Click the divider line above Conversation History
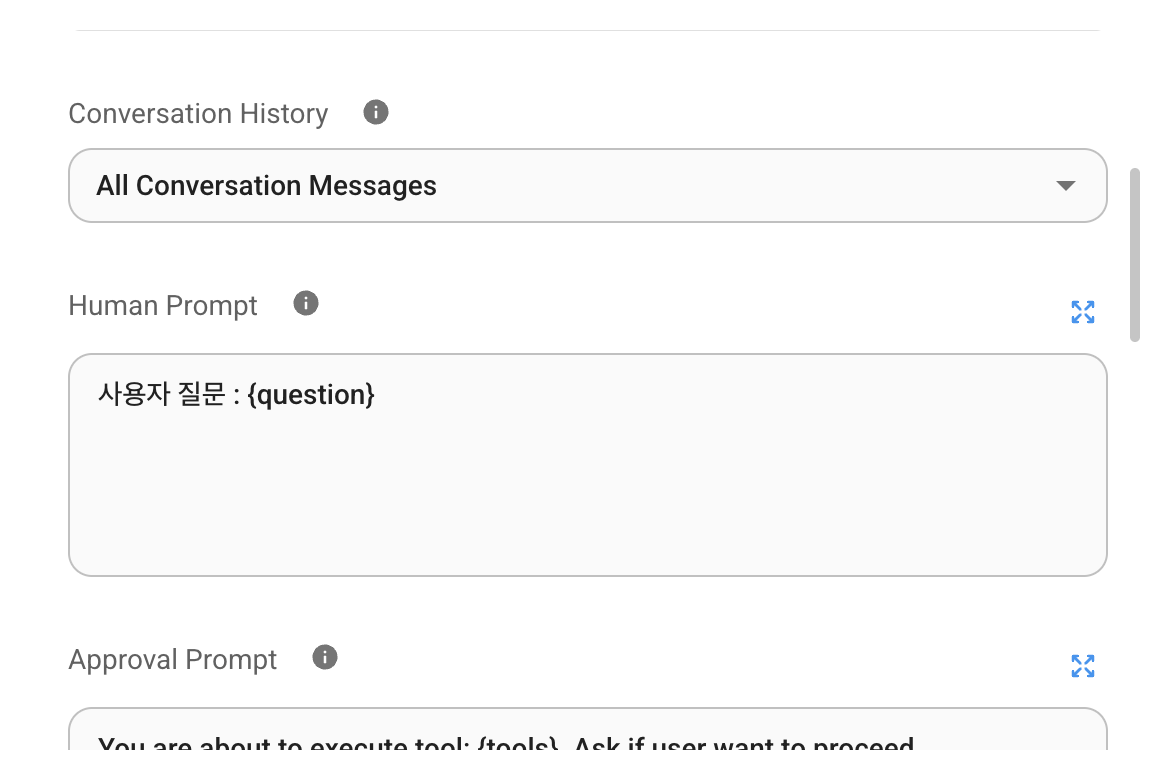The image size is (1170, 782). point(587,31)
